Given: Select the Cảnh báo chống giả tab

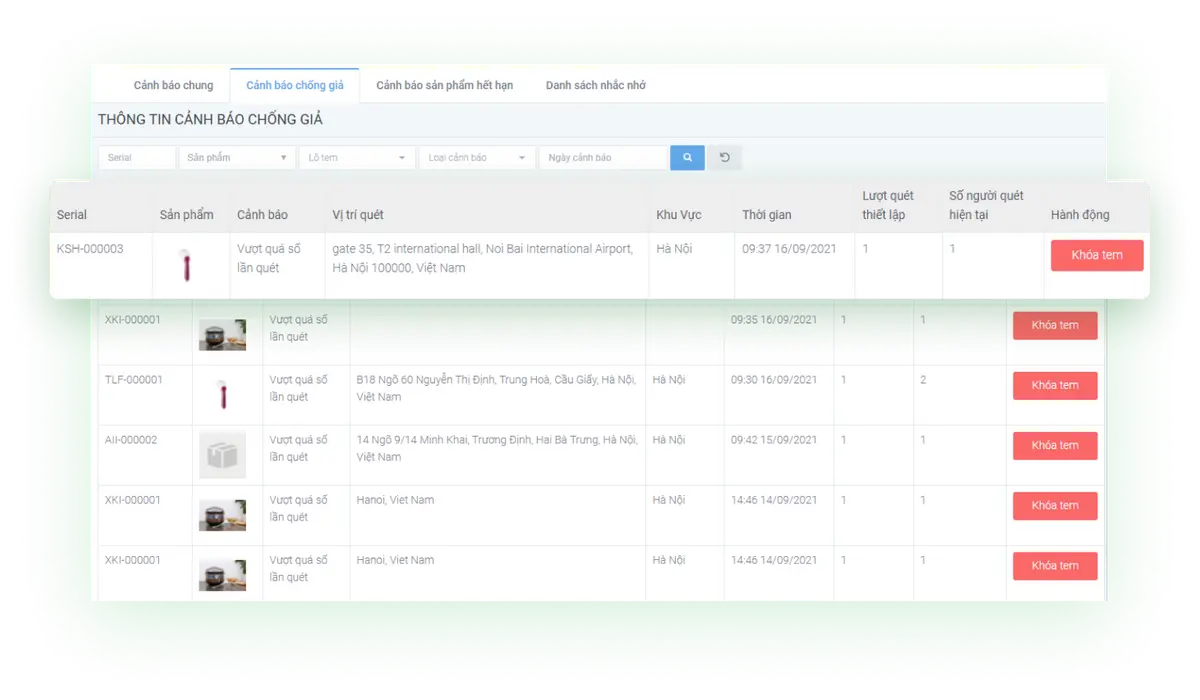Looking at the screenshot, I should tap(295, 86).
